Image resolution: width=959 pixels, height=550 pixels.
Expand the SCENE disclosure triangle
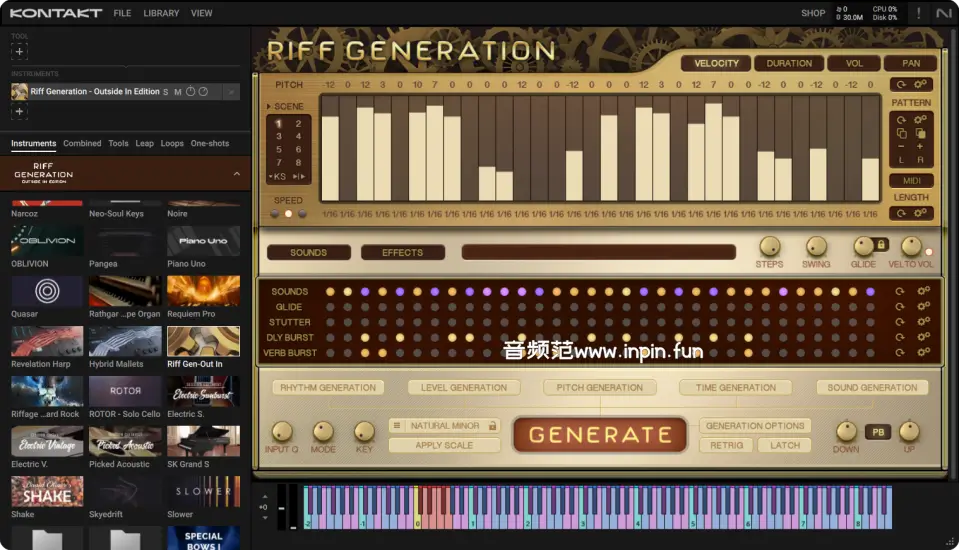[268, 106]
